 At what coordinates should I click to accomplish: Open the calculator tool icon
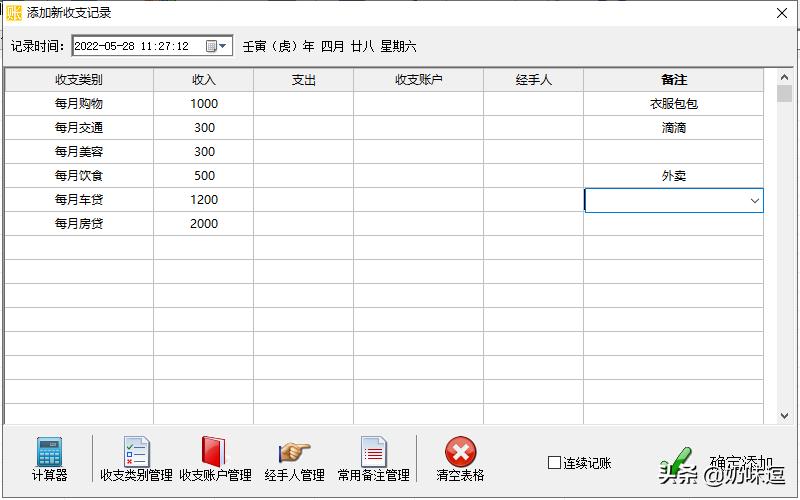click(49, 452)
